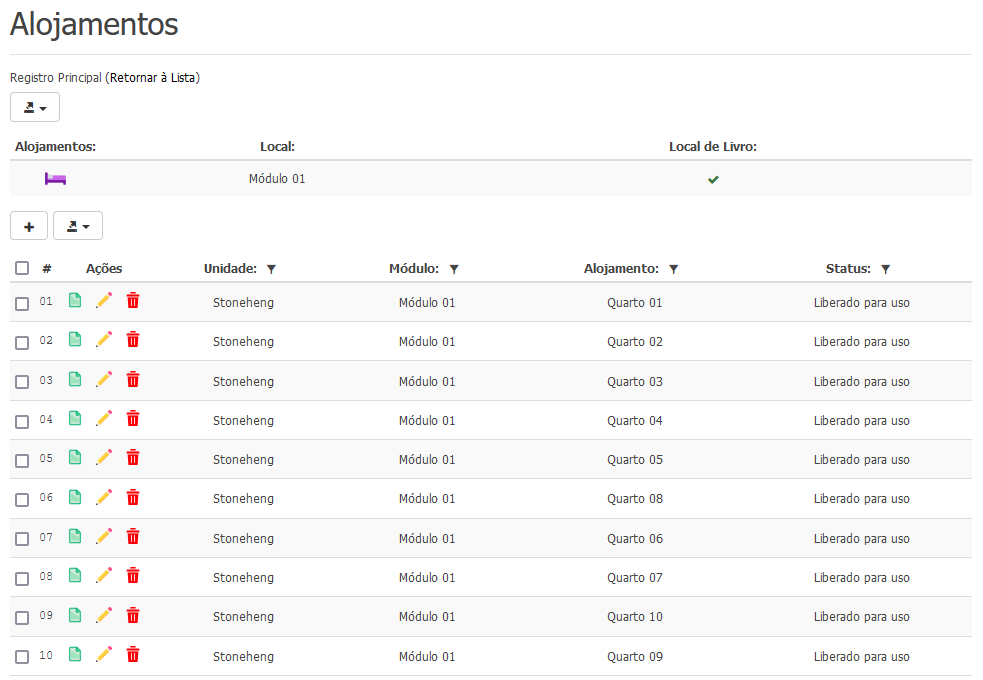The height and width of the screenshot is (680, 983).
Task: Open details of row 05 via green document icon
Action: tap(75, 458)
